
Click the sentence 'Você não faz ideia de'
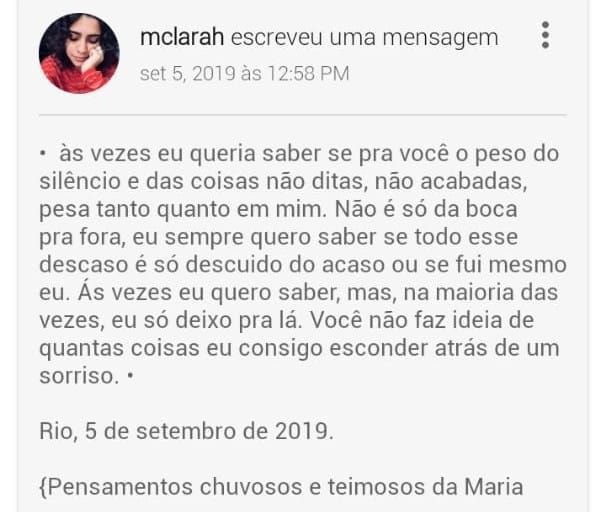422,320
